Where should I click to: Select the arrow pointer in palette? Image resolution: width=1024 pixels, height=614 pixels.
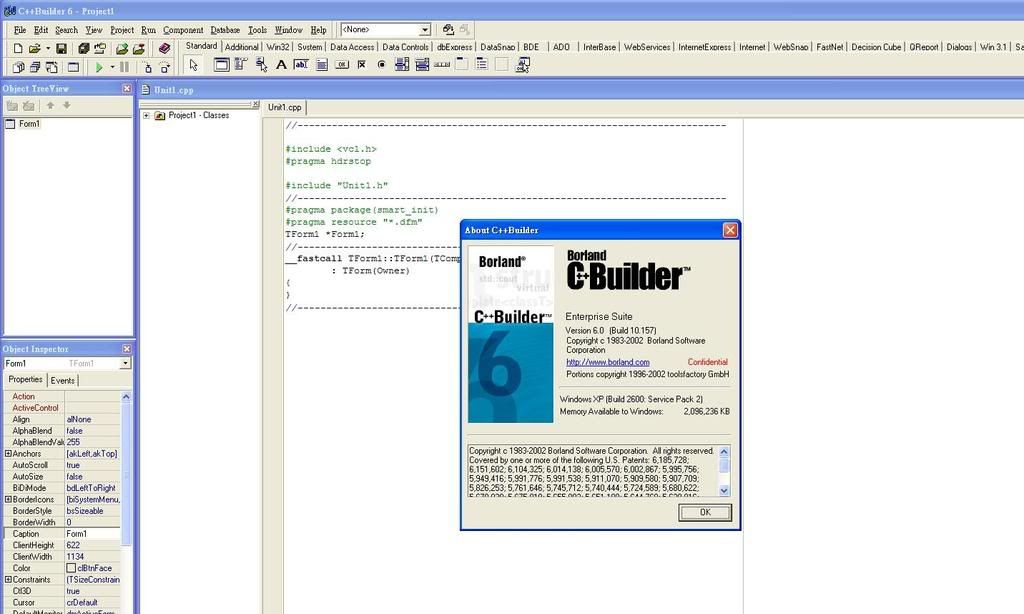193,65
